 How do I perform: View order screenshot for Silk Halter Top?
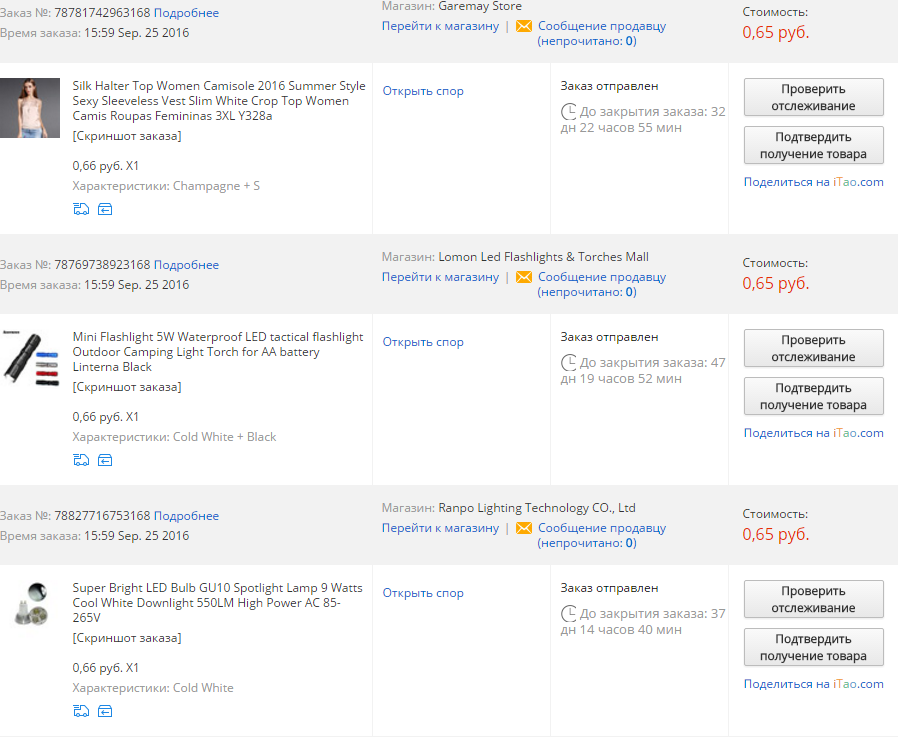pyautogui.click(x=127, y=136)
